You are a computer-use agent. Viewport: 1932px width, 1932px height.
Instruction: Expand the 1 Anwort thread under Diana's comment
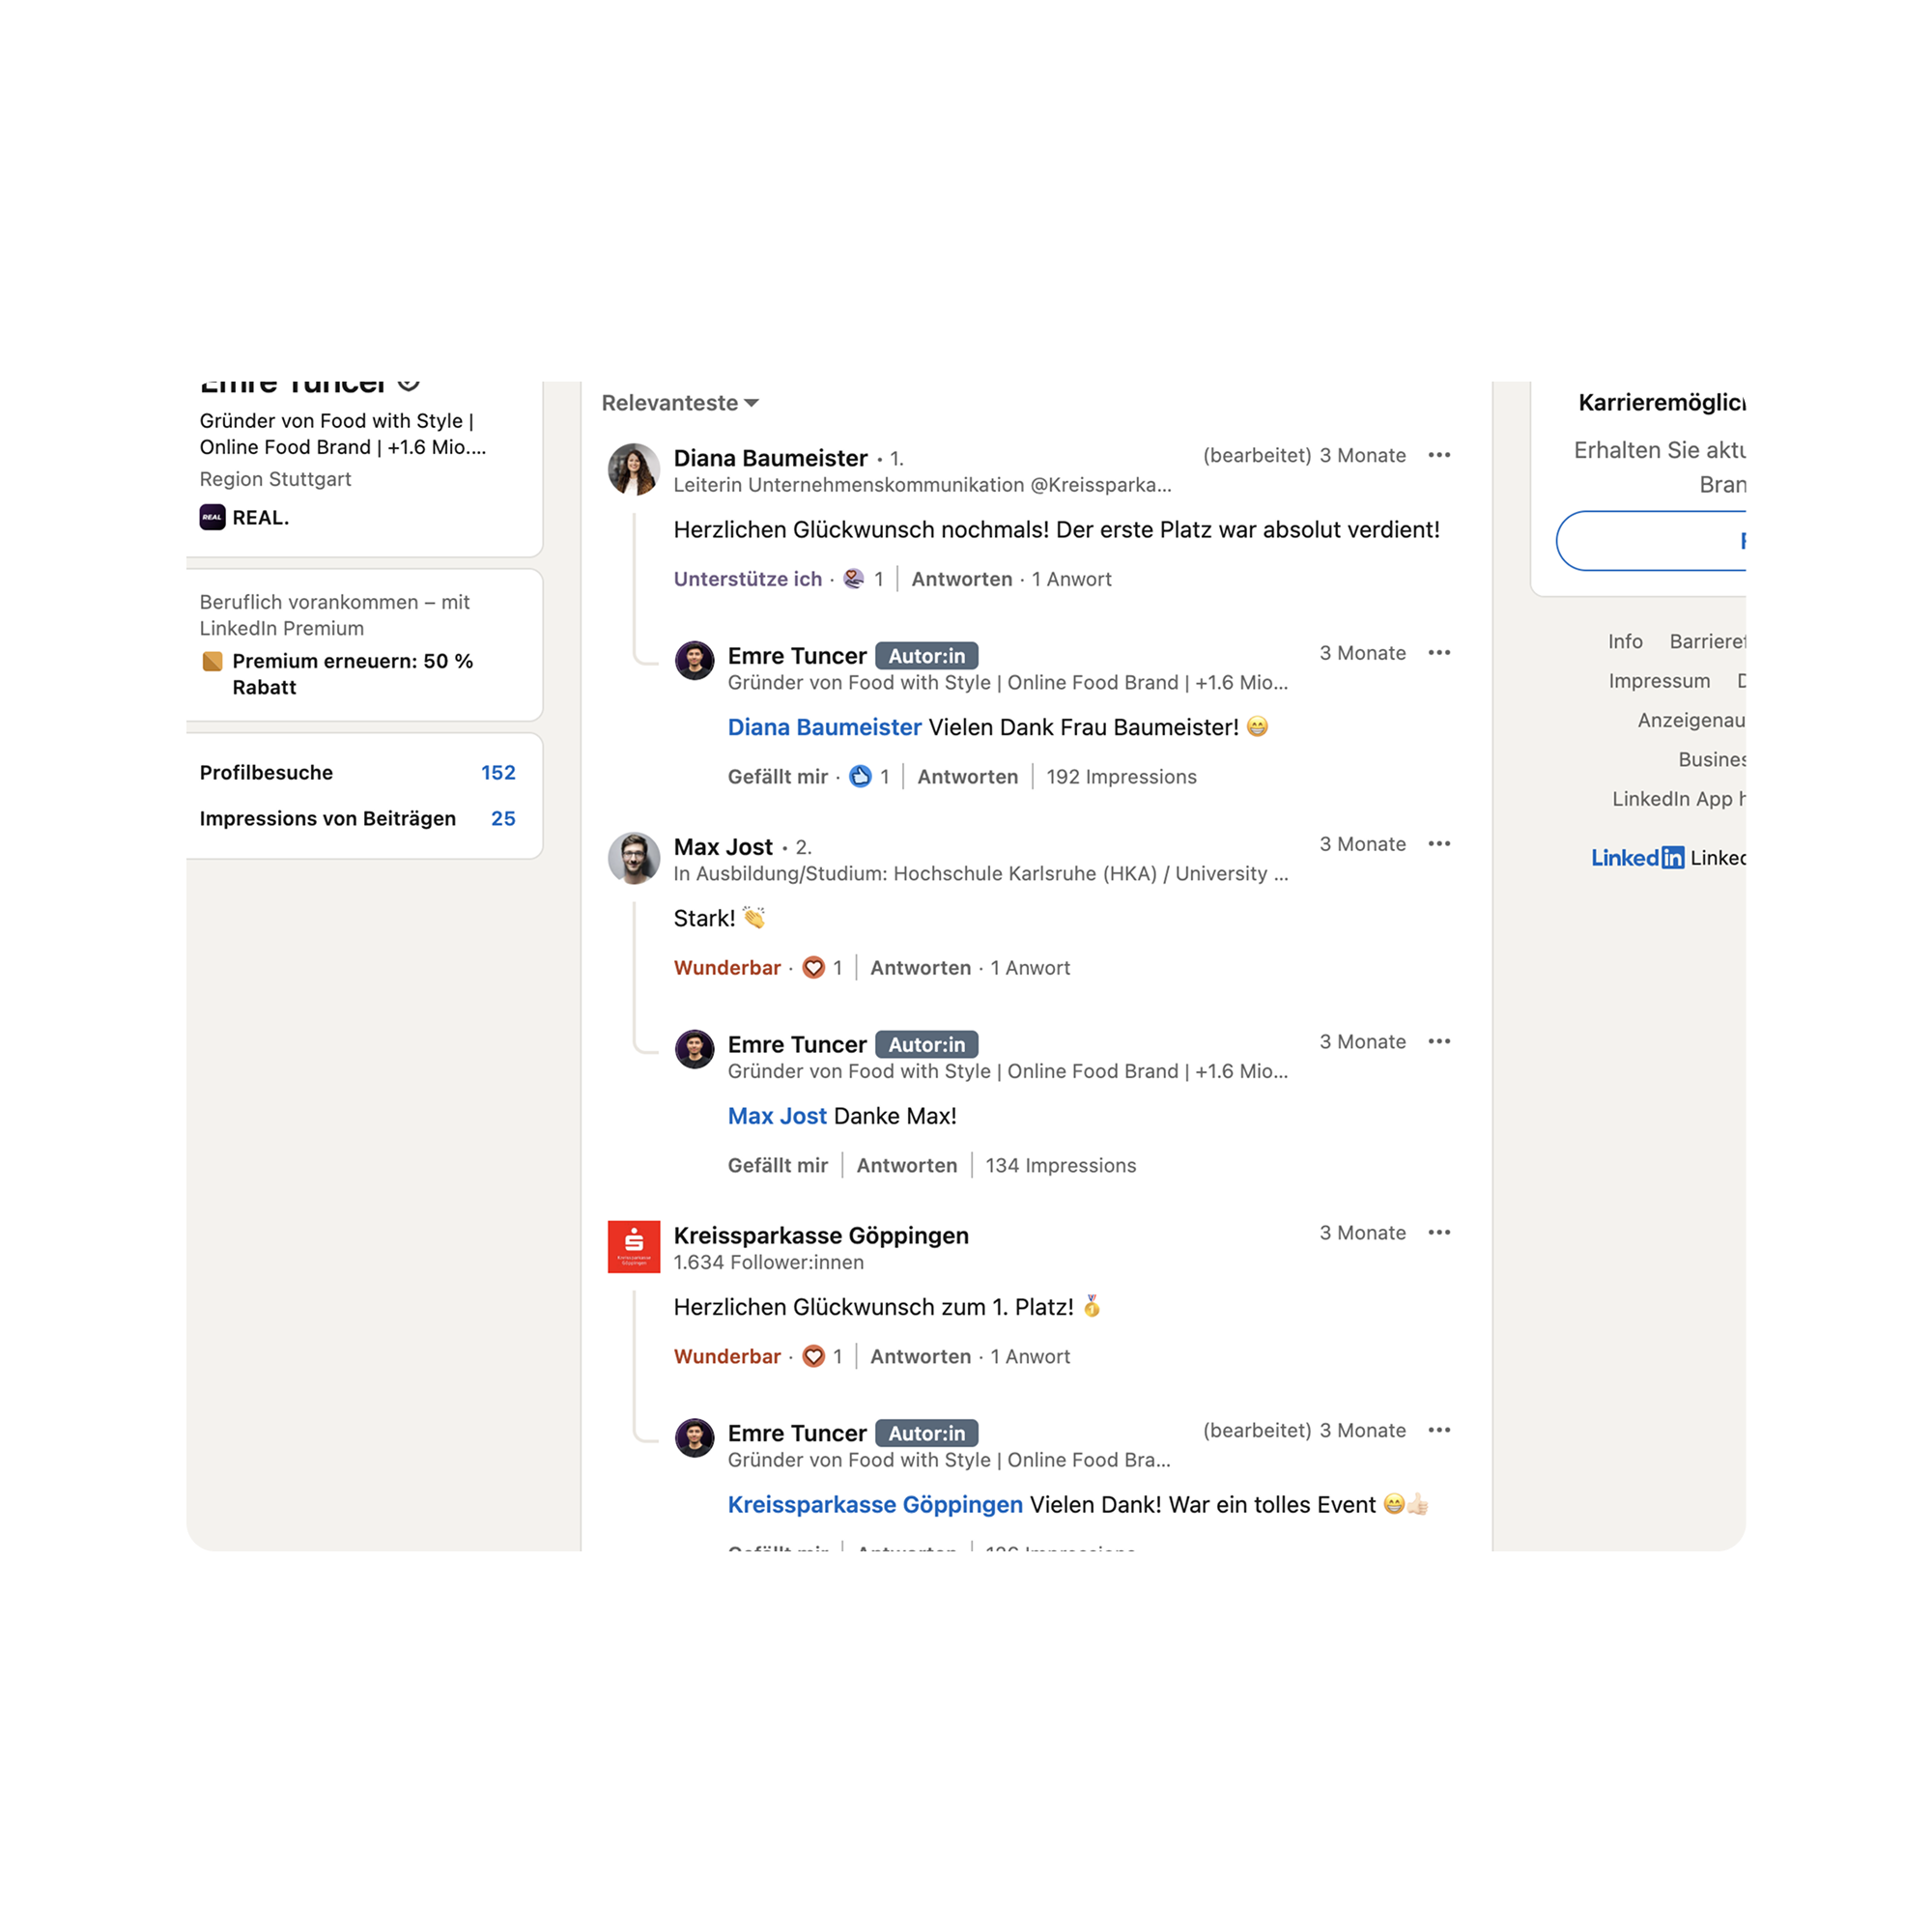1072,579
